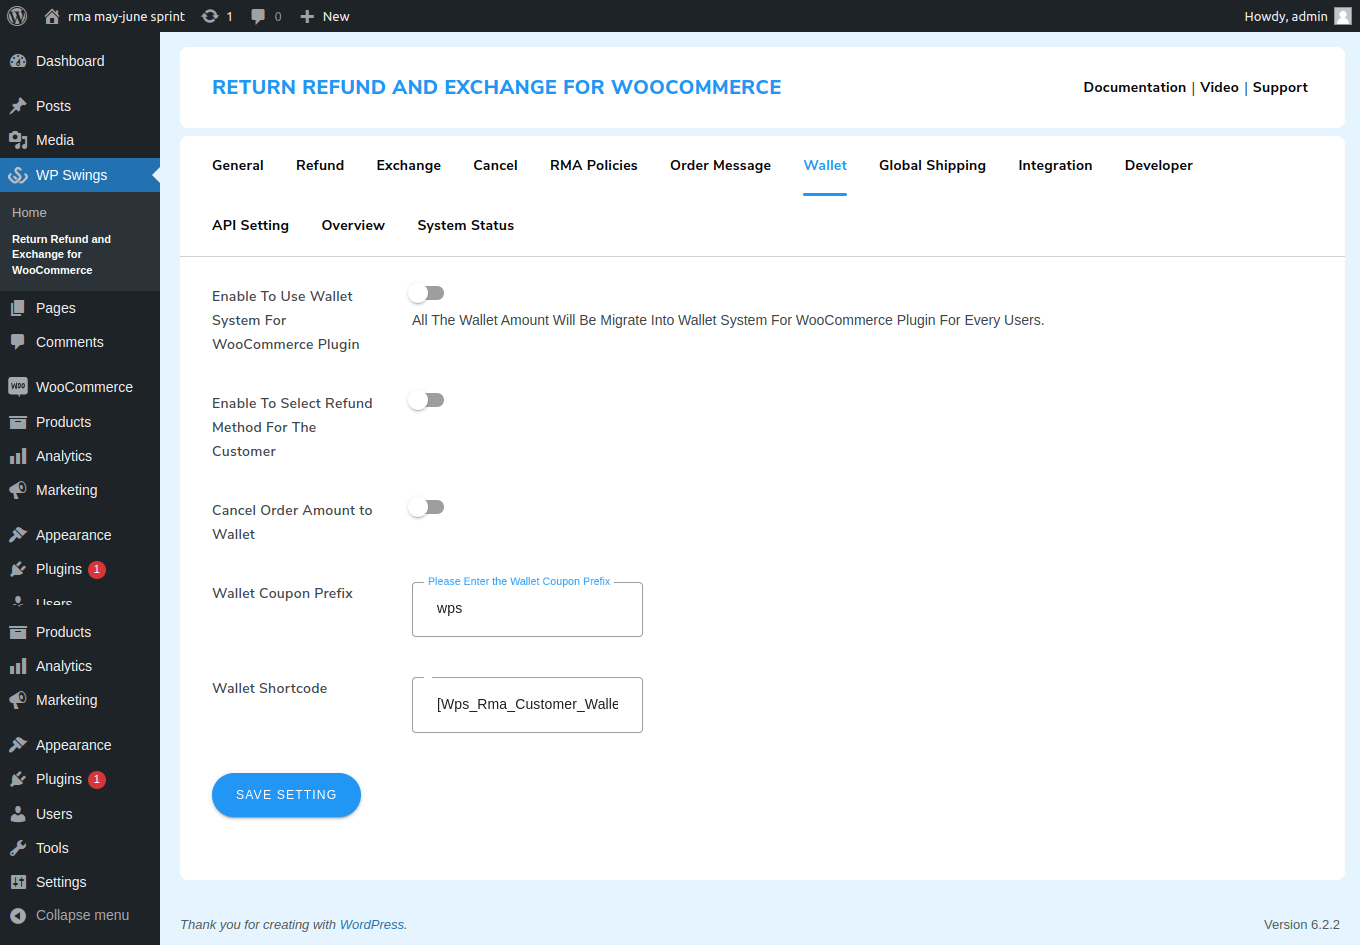Open the Refund tab
The width and height of the screenshot is (1360, 946).
tap(320, 165)
